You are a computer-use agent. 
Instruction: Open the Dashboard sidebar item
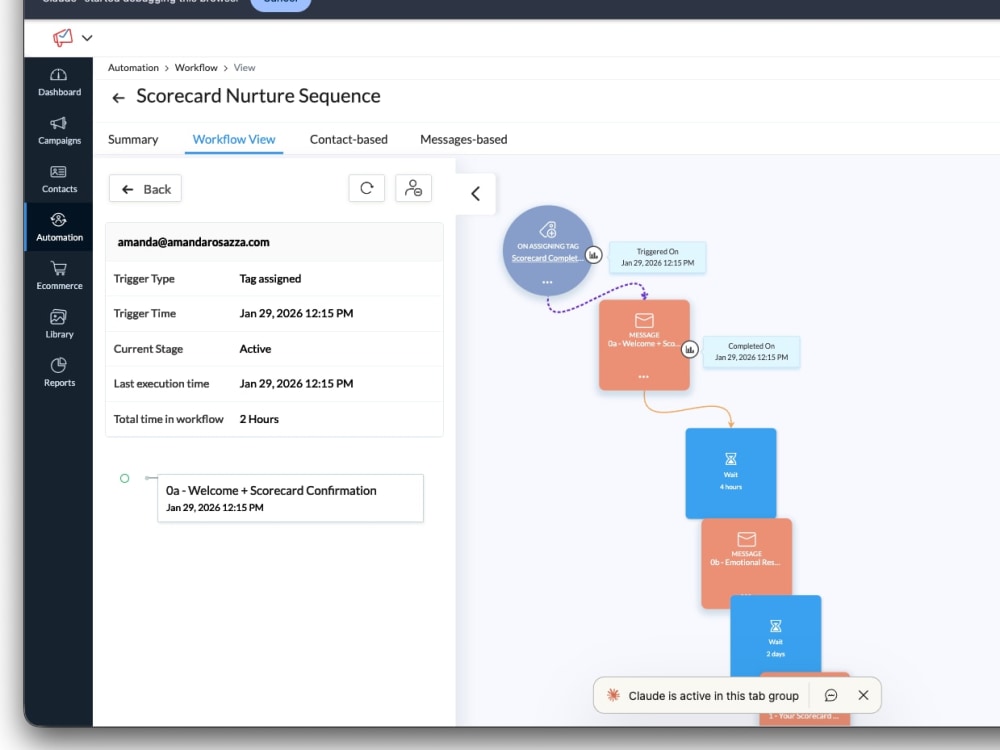[59, 82]
